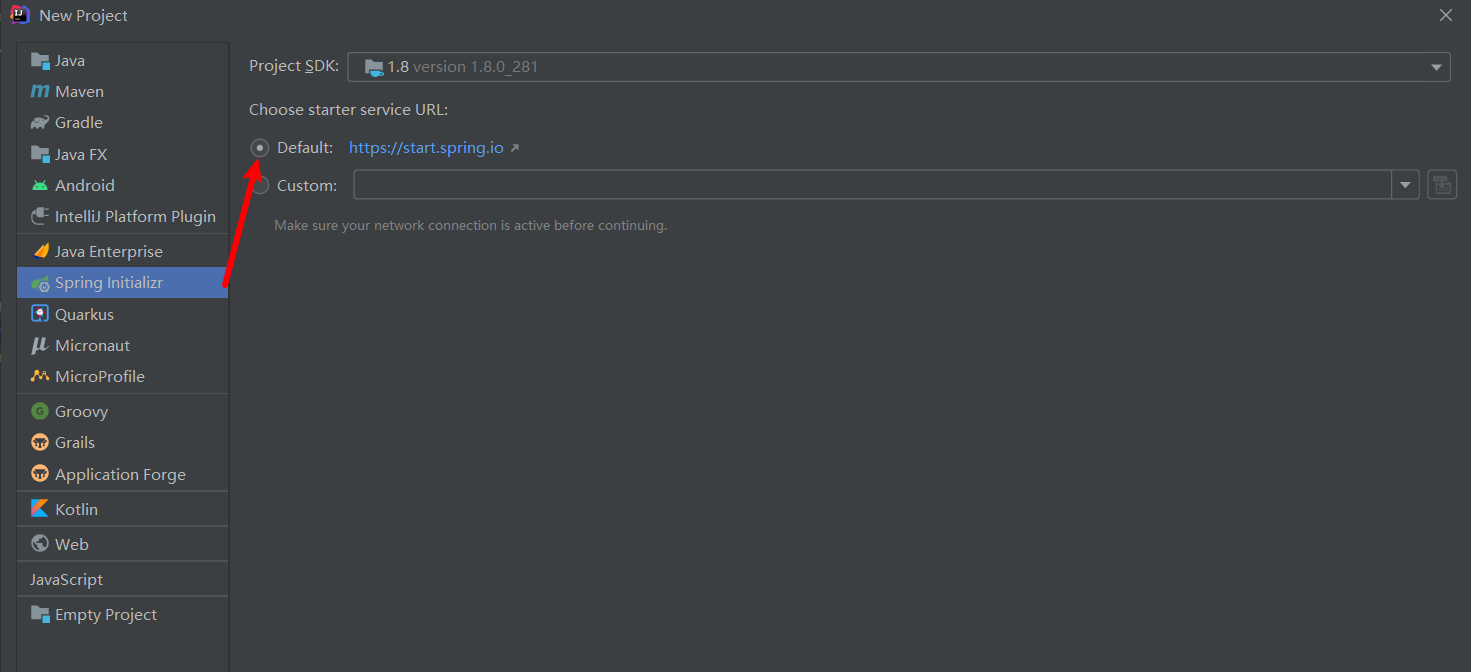The image size is (1471, 672).
Task: Select Java FX project type
Action: [122, 154]
